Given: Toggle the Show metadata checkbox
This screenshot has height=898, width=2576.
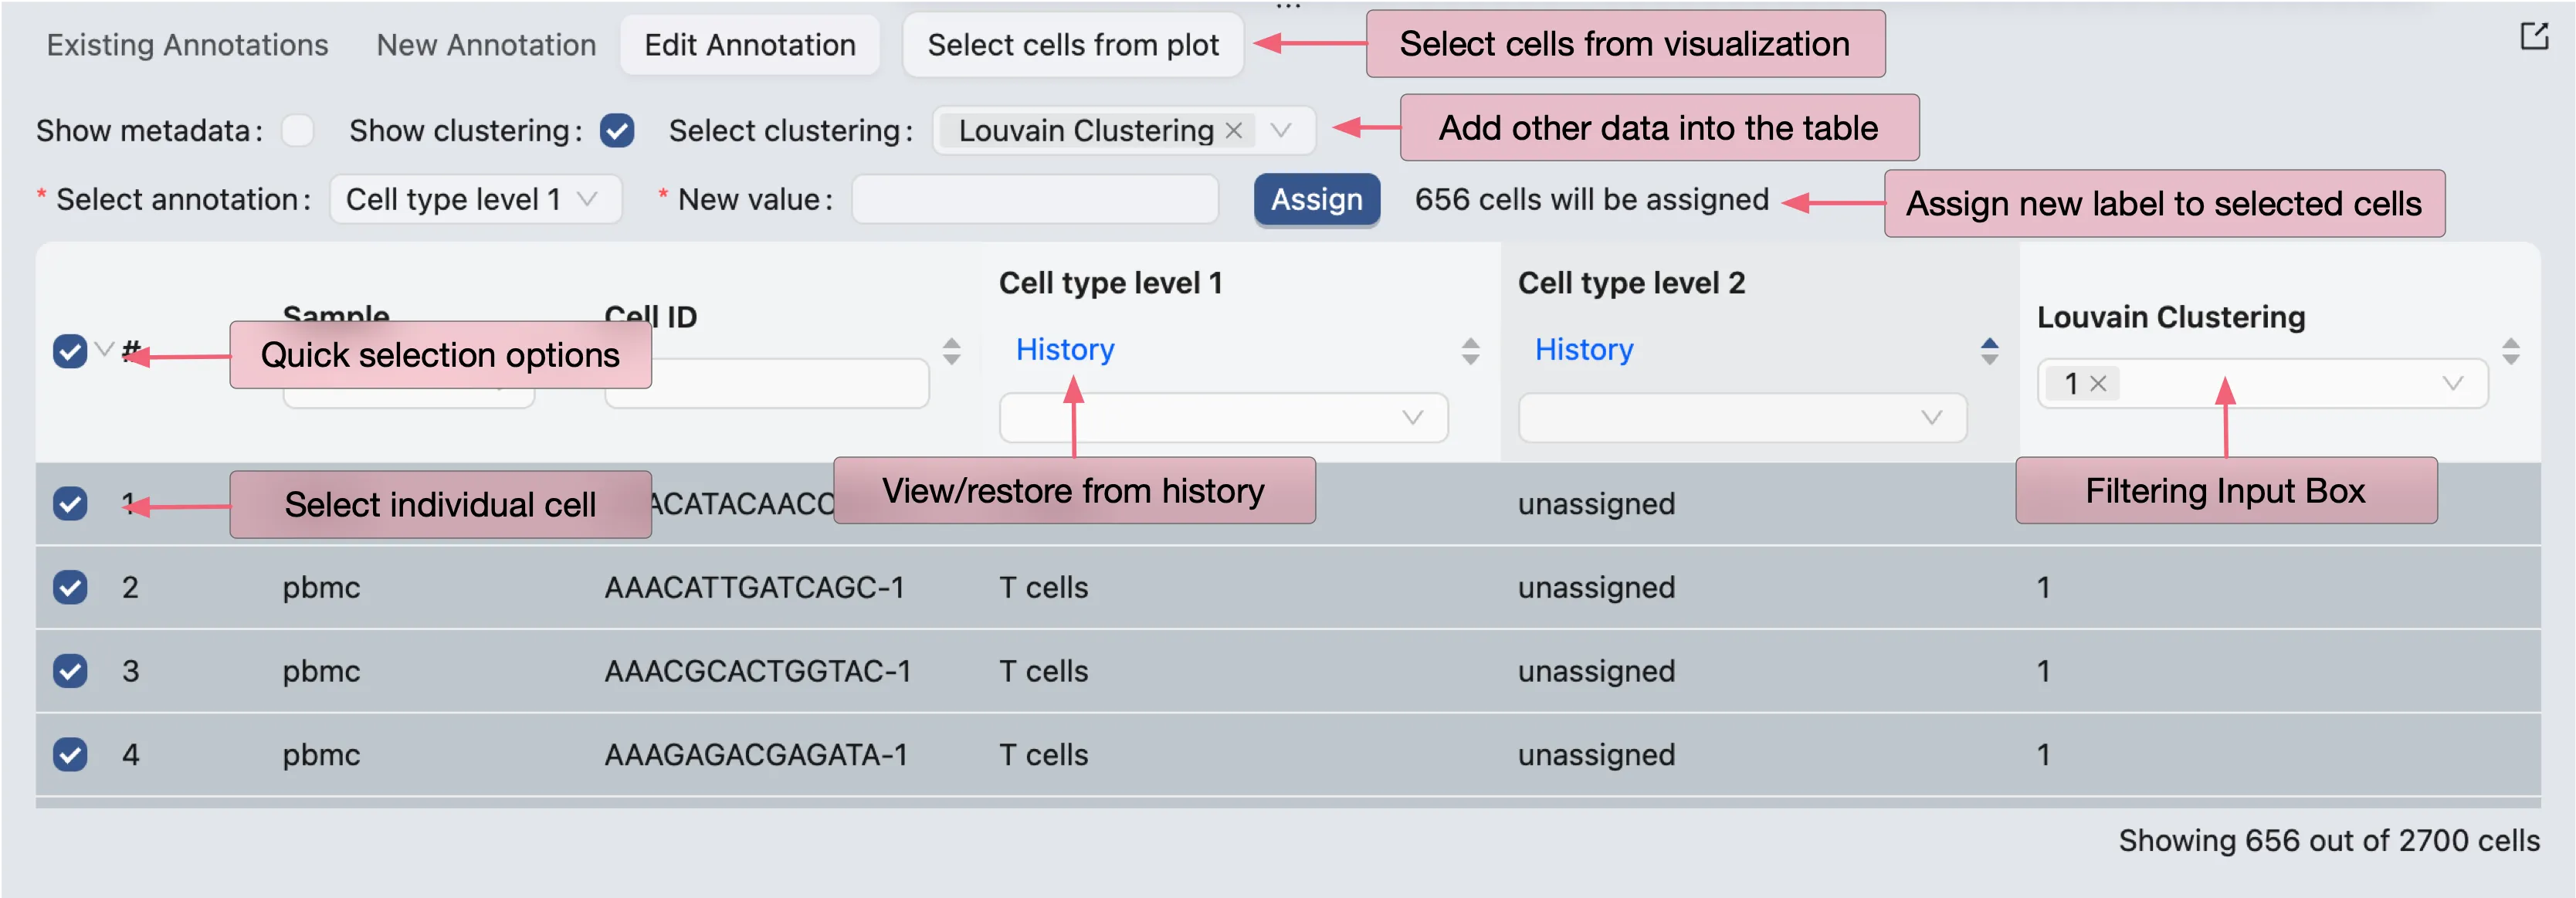Looking at the screenshot, I should click(x=297, y=131).
